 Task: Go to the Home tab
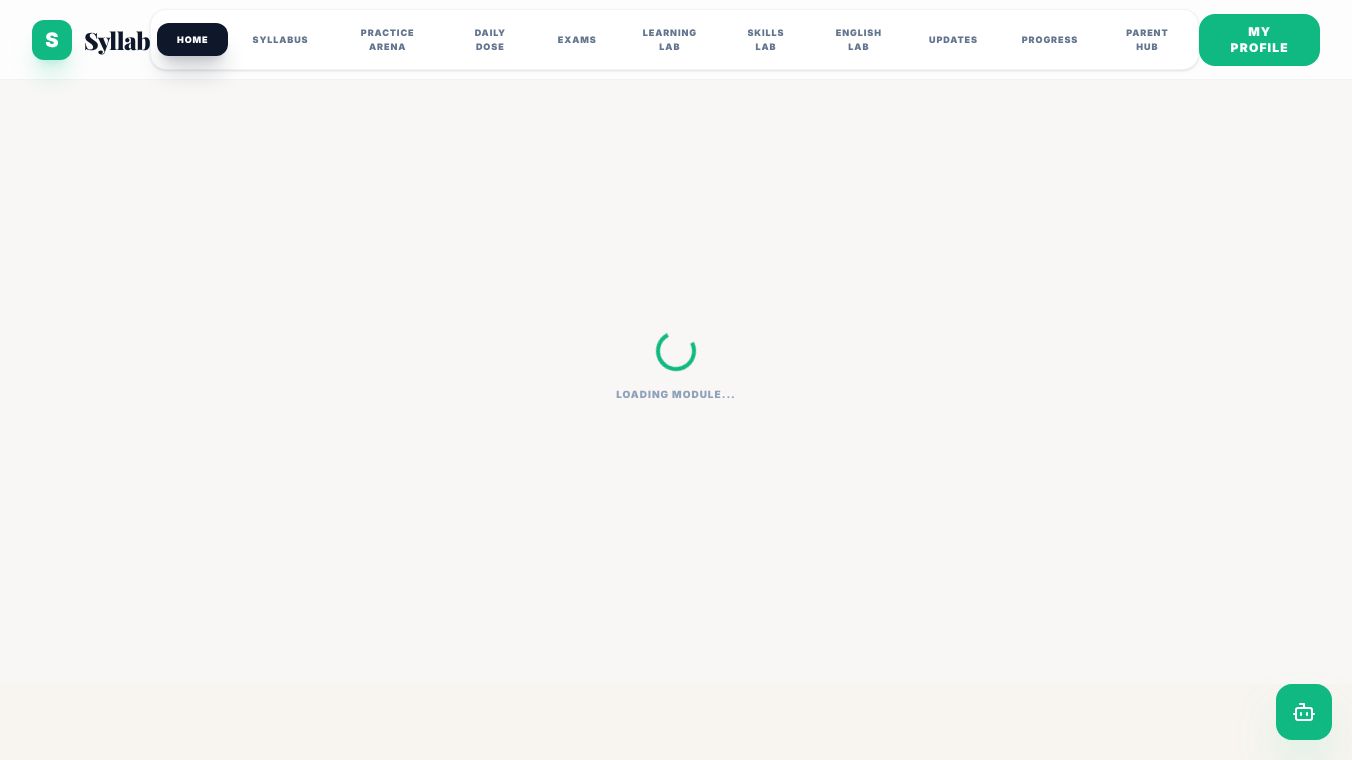click(192, 40)
